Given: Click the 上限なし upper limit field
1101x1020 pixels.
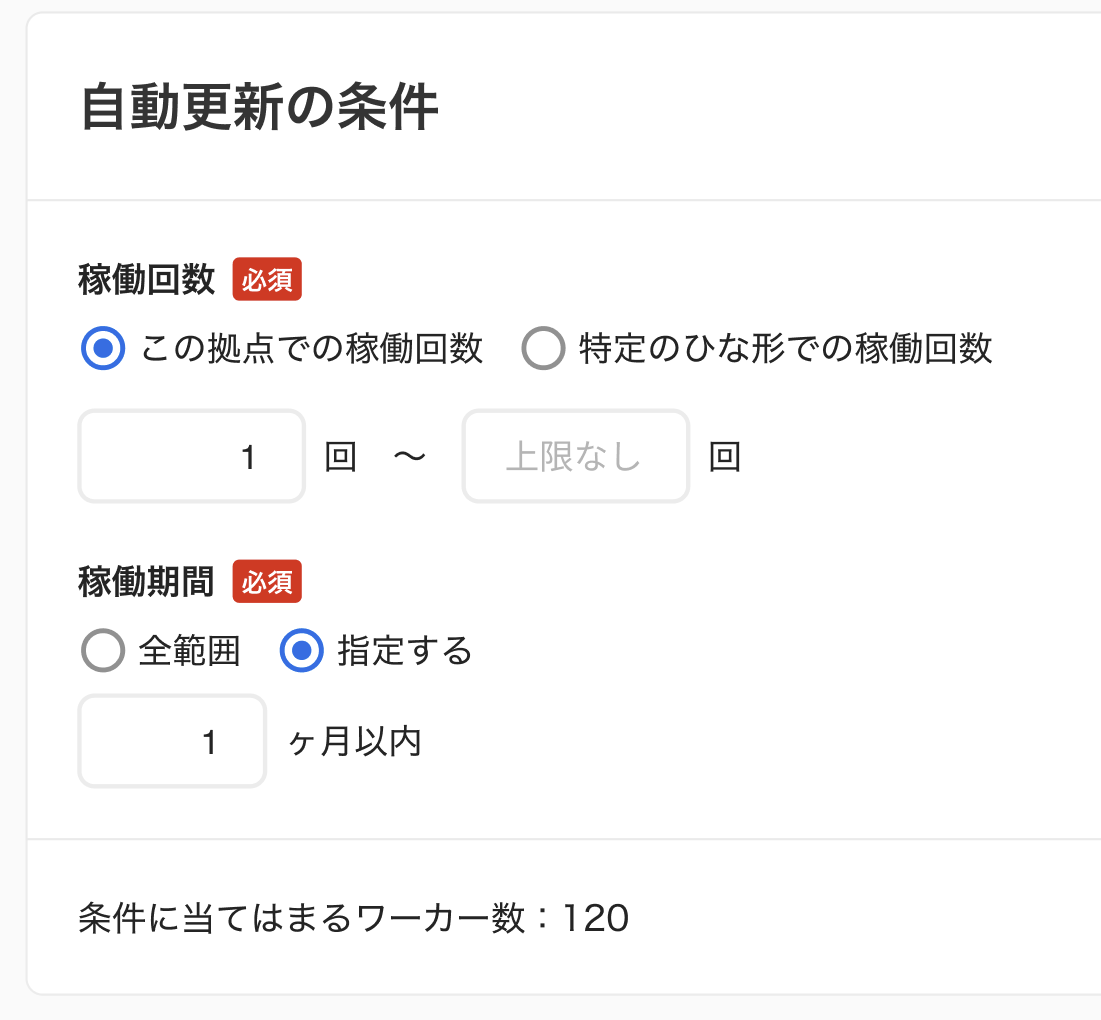Looking at the screenshot, I should point(576,456).
